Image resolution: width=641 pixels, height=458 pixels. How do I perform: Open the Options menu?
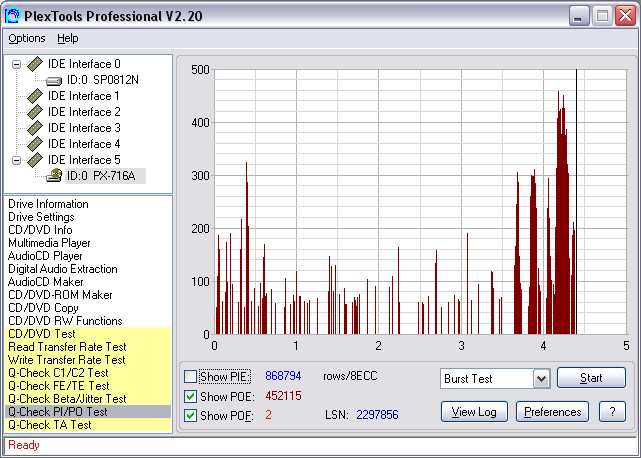27,38
